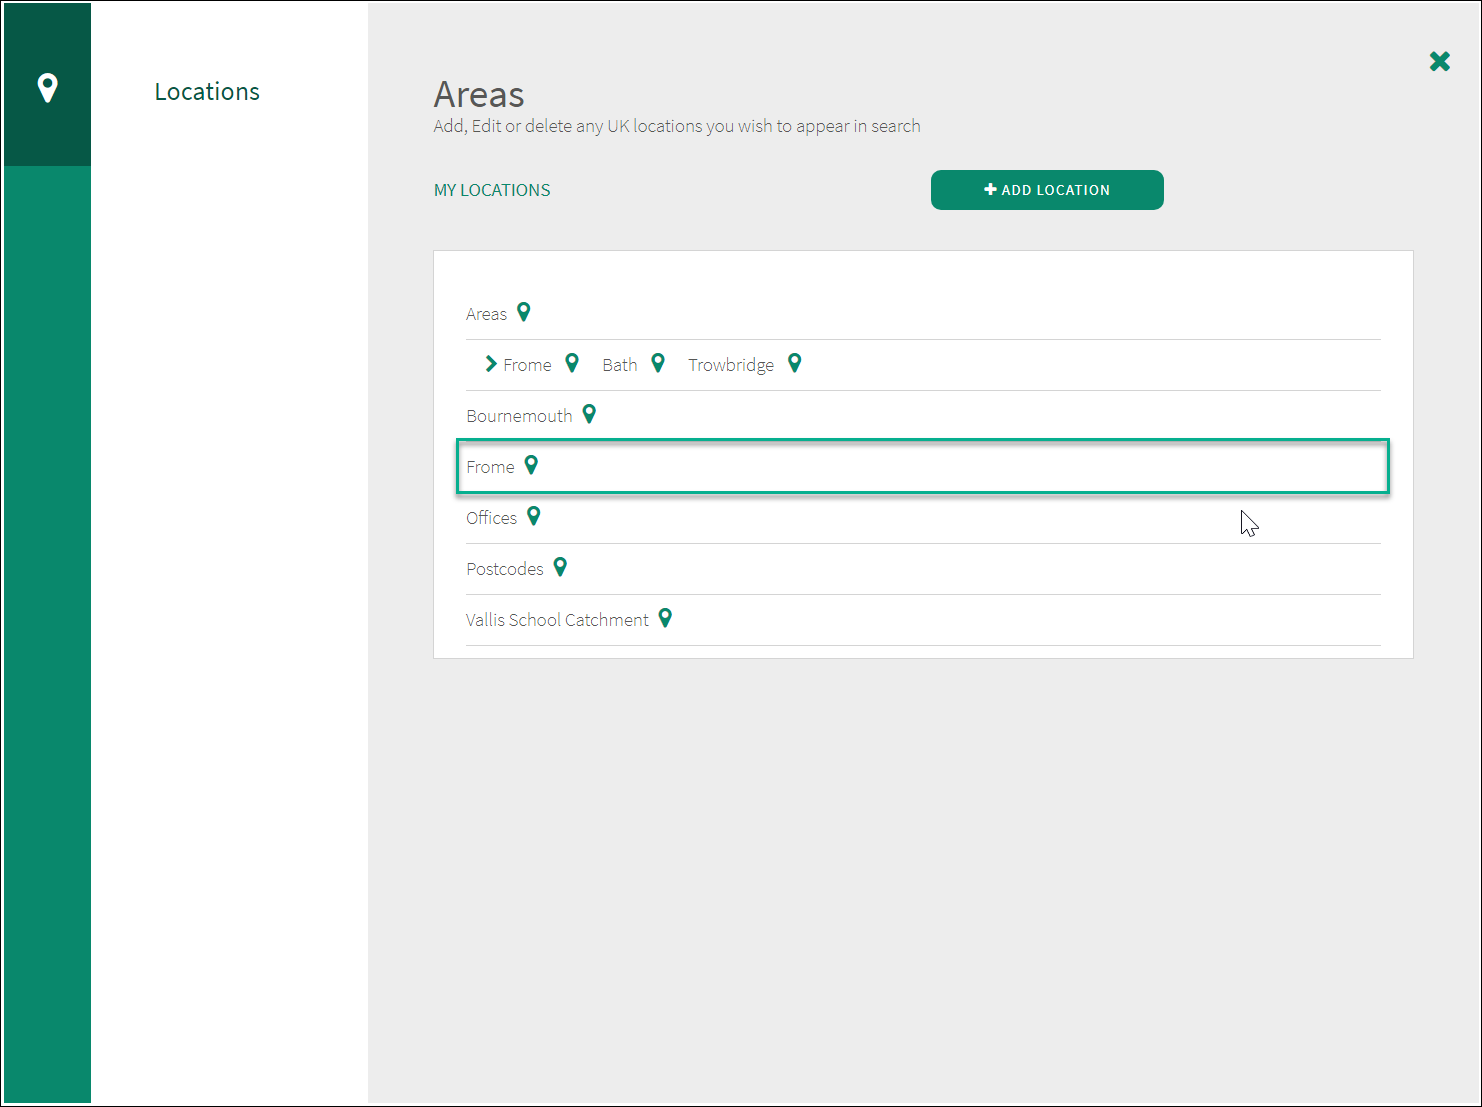Click the pin icon beside the nested Frome entry
Image resolution: width=1482 pixels, height=1107 pixels.
(x=572, y=363)
